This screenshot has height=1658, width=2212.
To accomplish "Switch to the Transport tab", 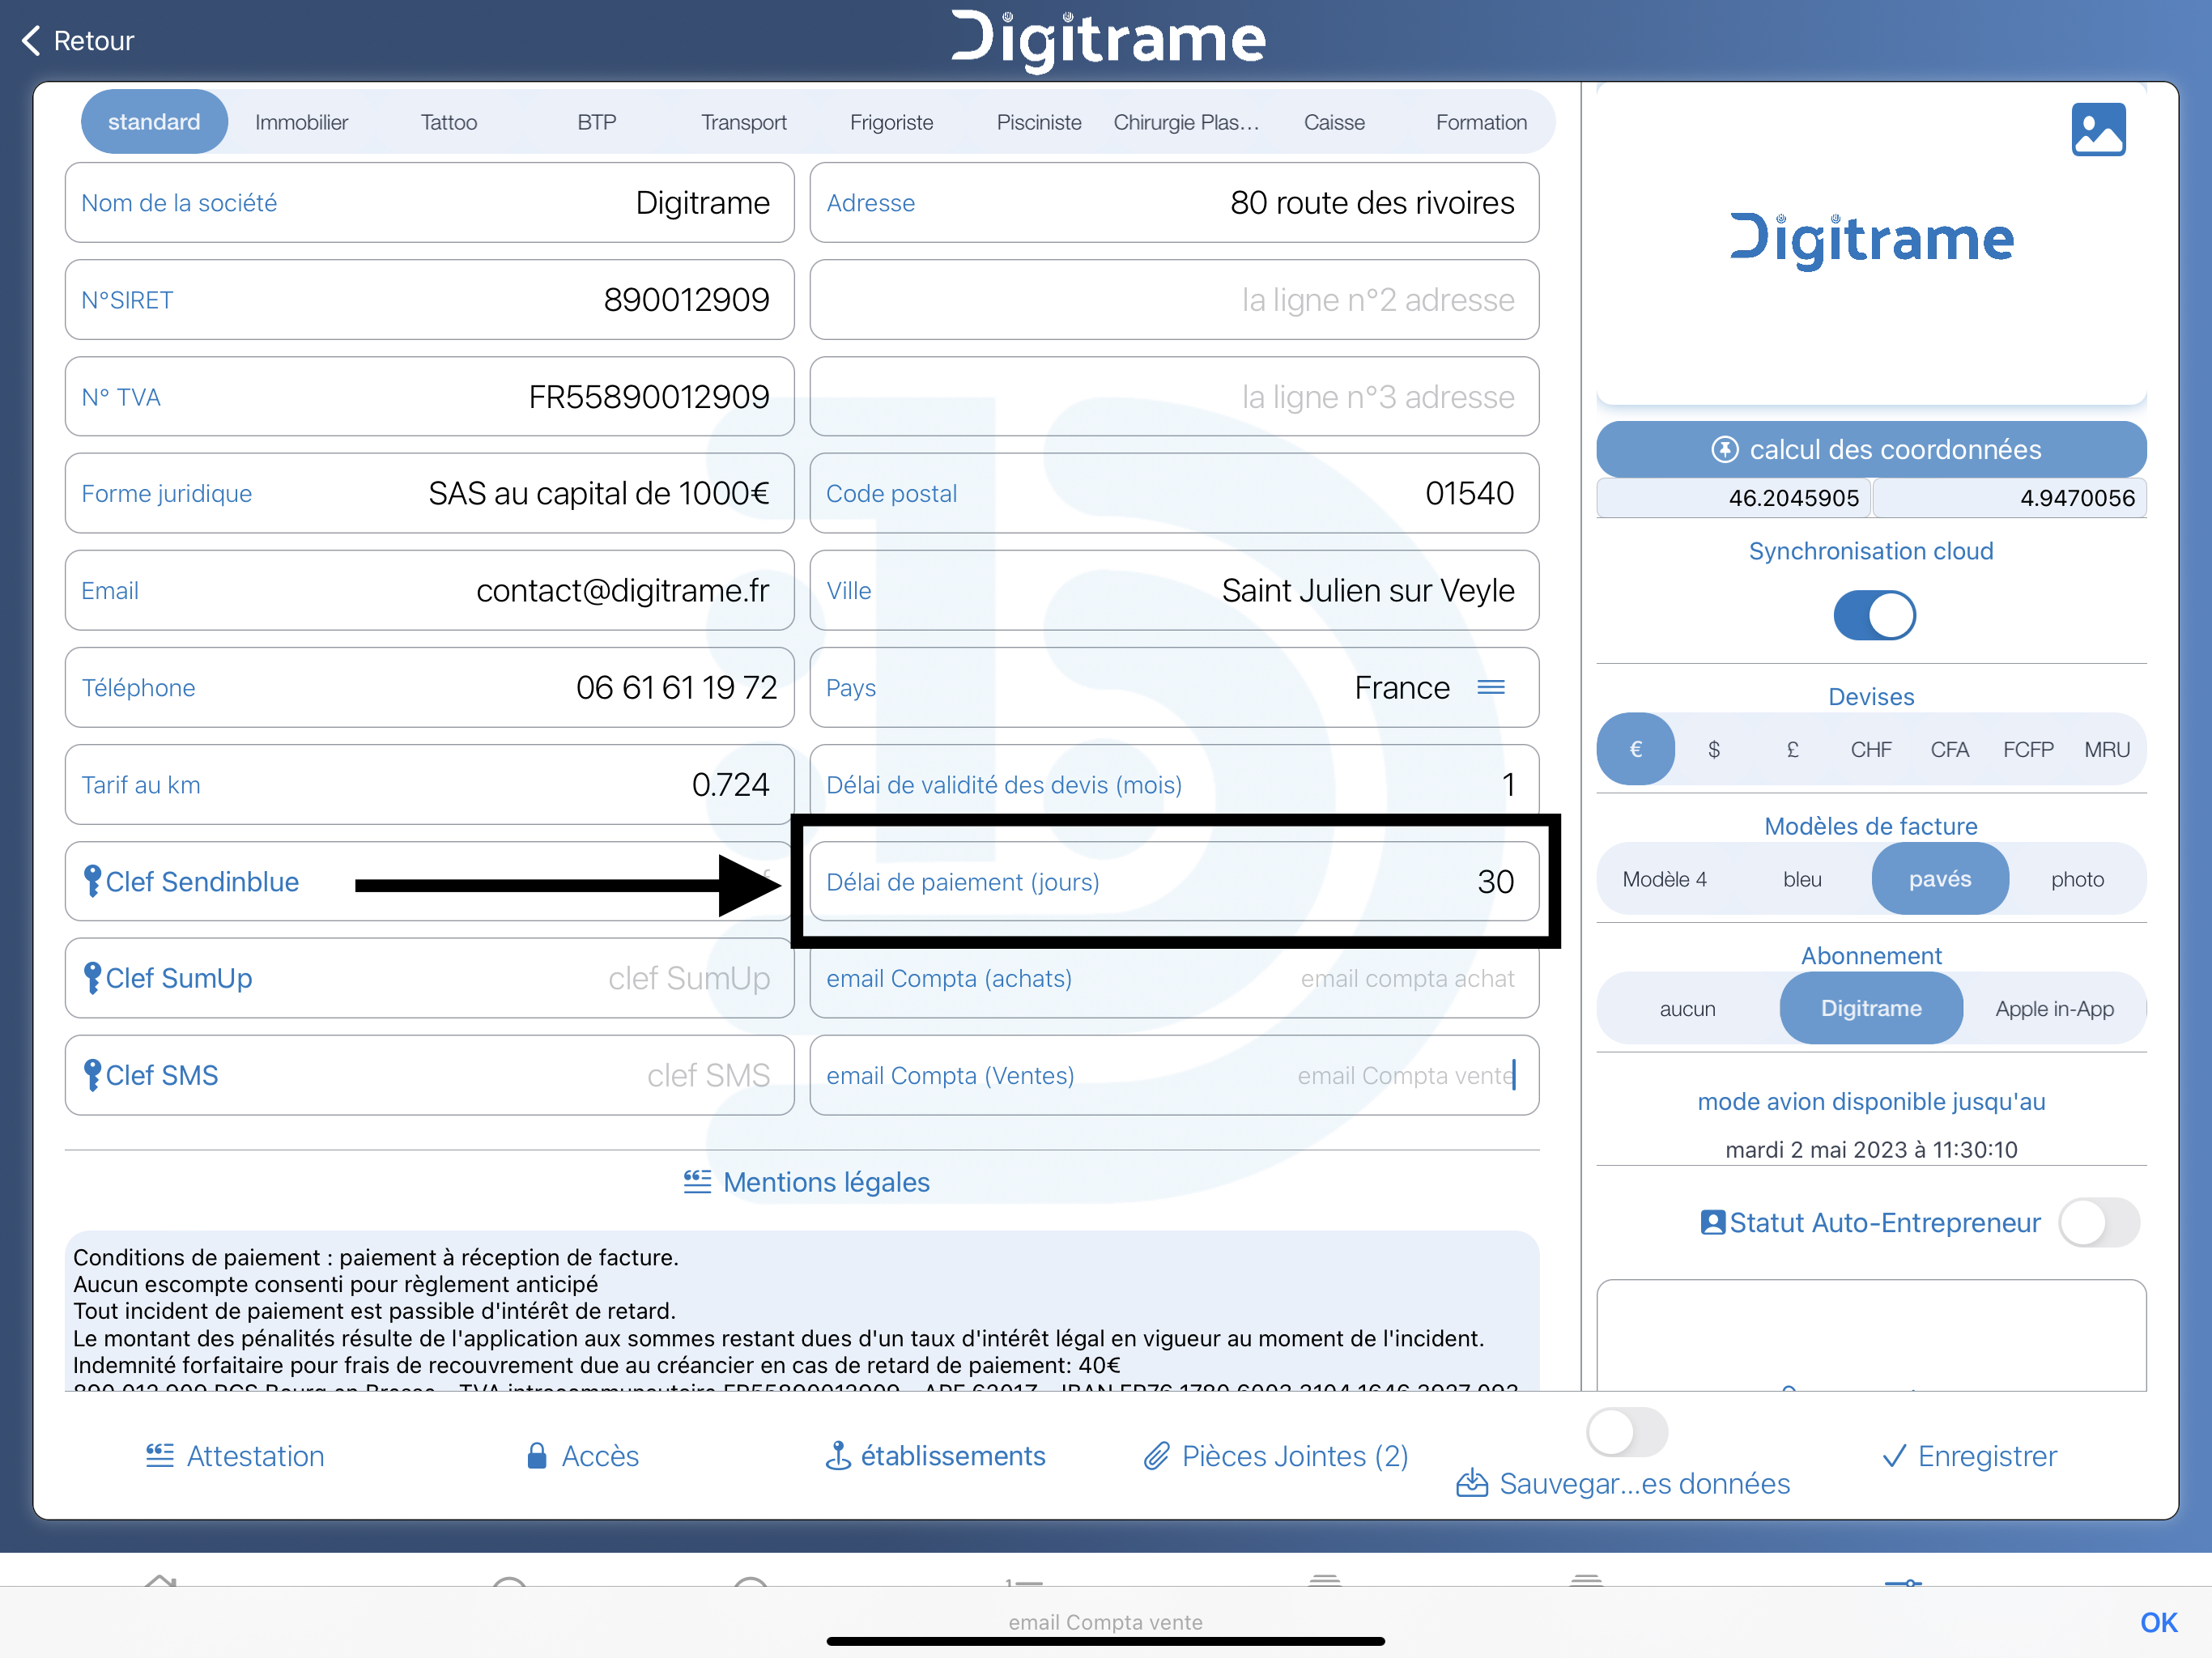I will [x=744, y=122].
